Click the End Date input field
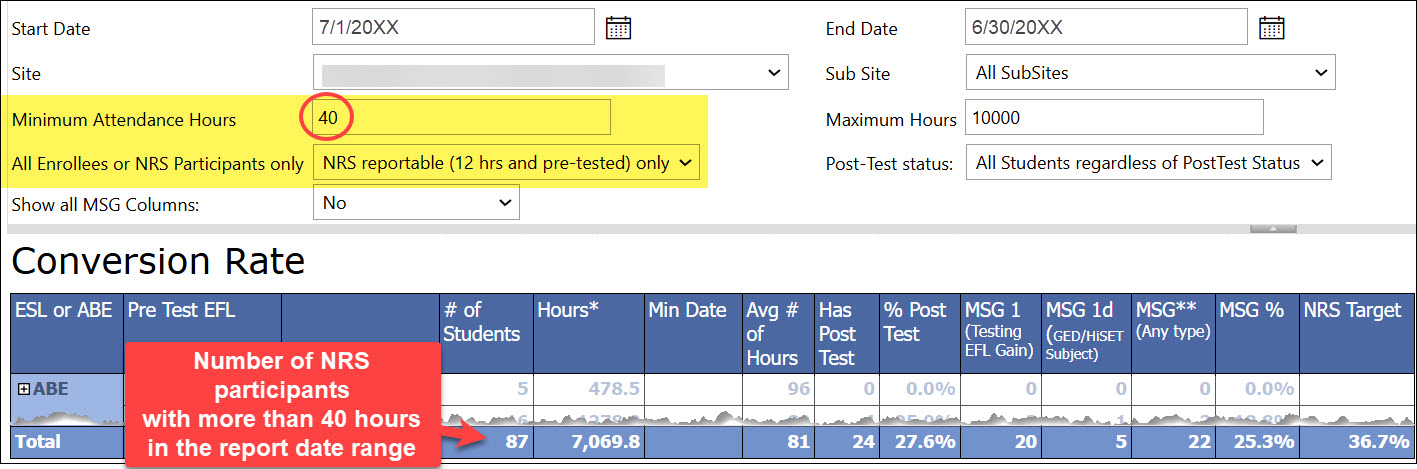Viewport: 1417px width, 469px height. point(1106,28)
